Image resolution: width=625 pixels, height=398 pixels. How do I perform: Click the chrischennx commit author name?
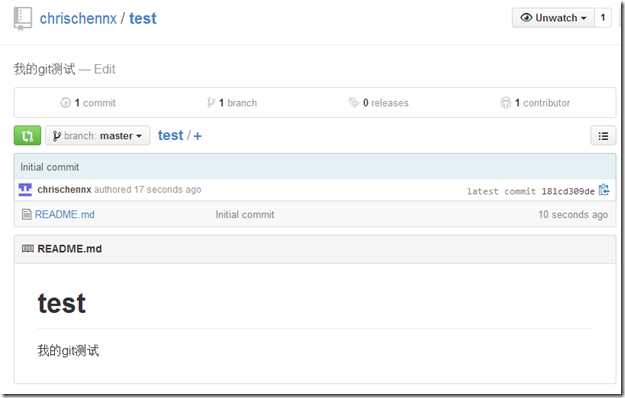pyautogui.click(x=64, y=190)
